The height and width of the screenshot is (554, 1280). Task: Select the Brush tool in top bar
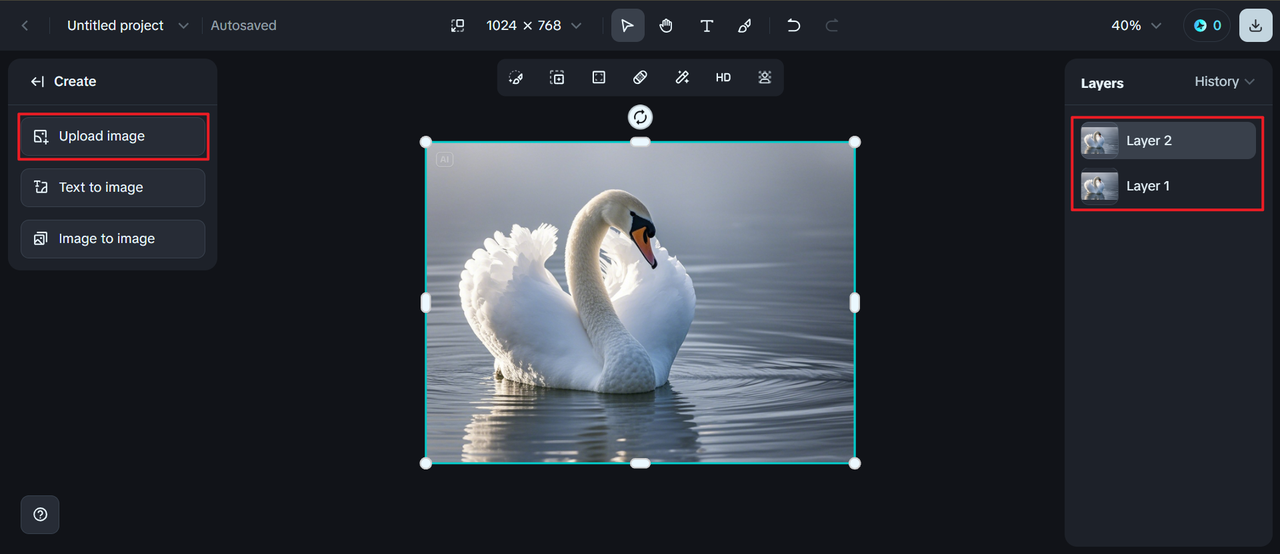coord(745,26)
